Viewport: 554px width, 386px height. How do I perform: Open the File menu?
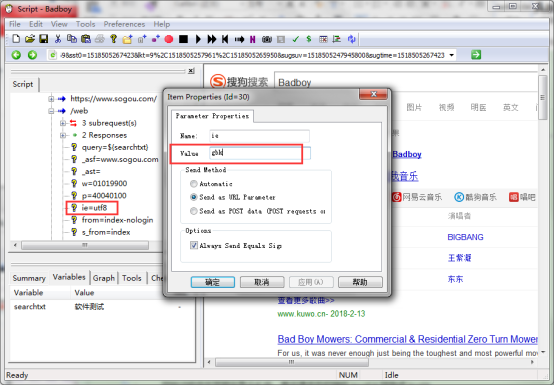click(x=15, y=24)
